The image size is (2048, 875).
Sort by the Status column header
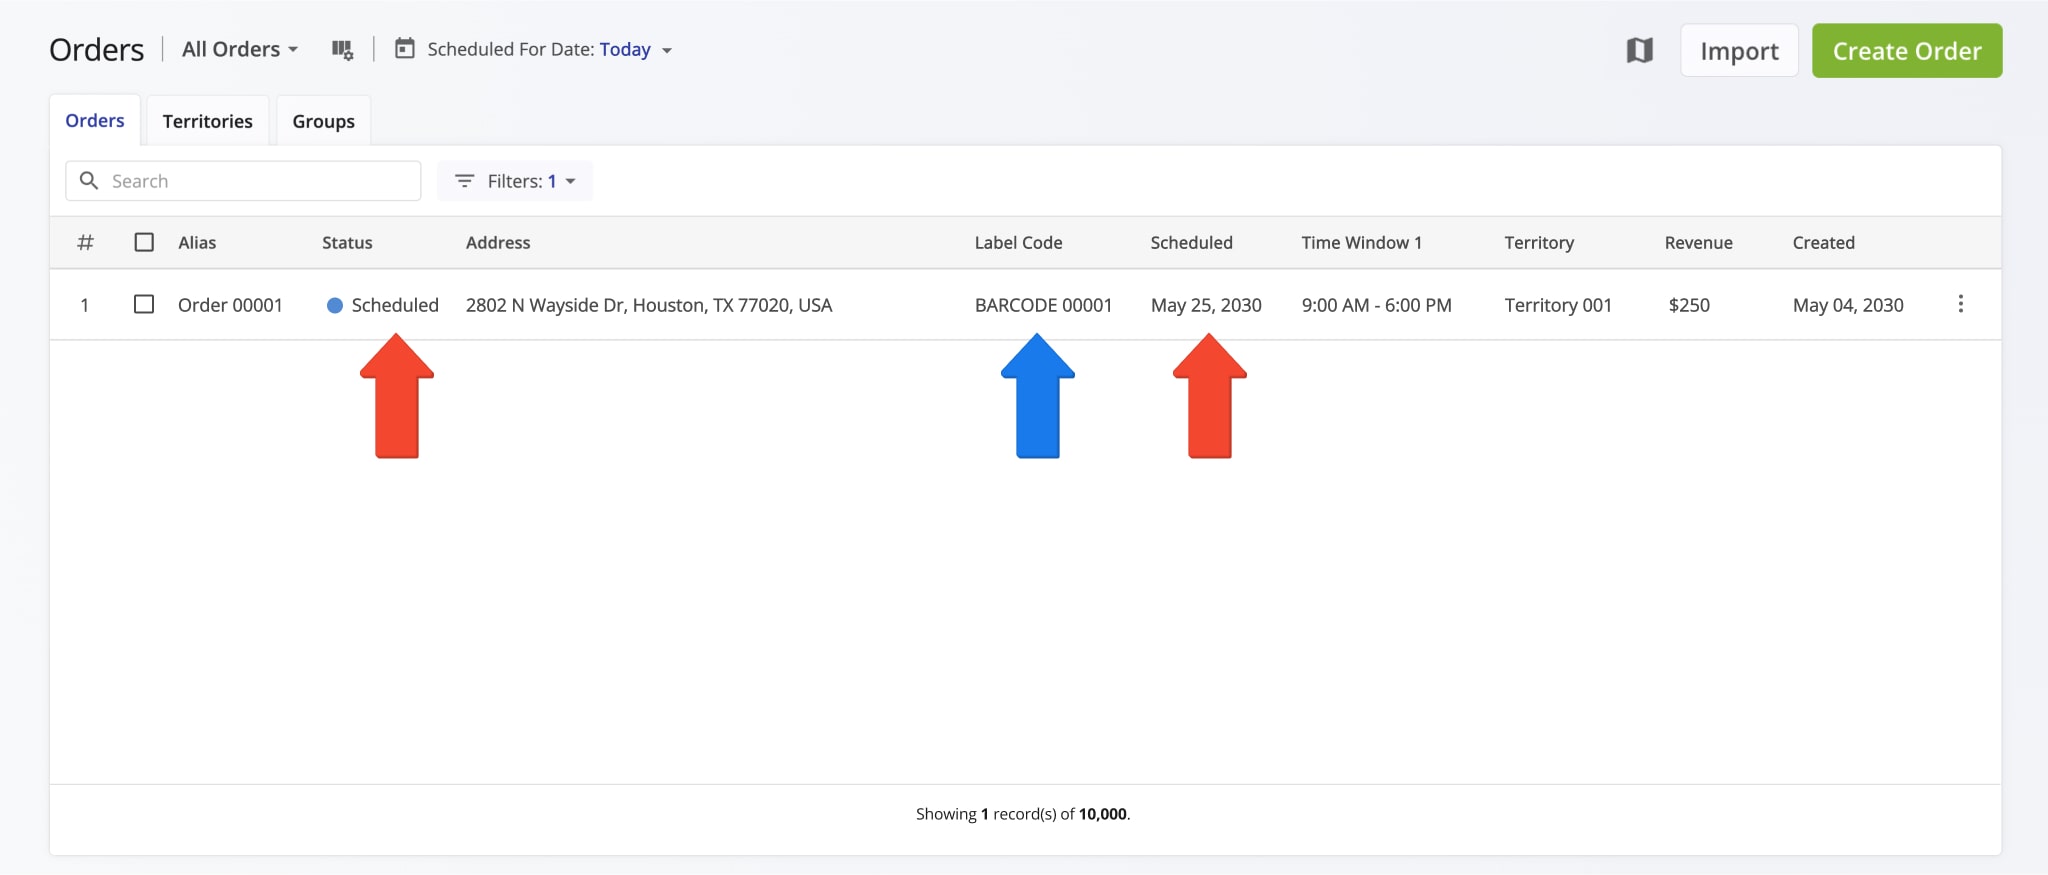pos(347,242)
